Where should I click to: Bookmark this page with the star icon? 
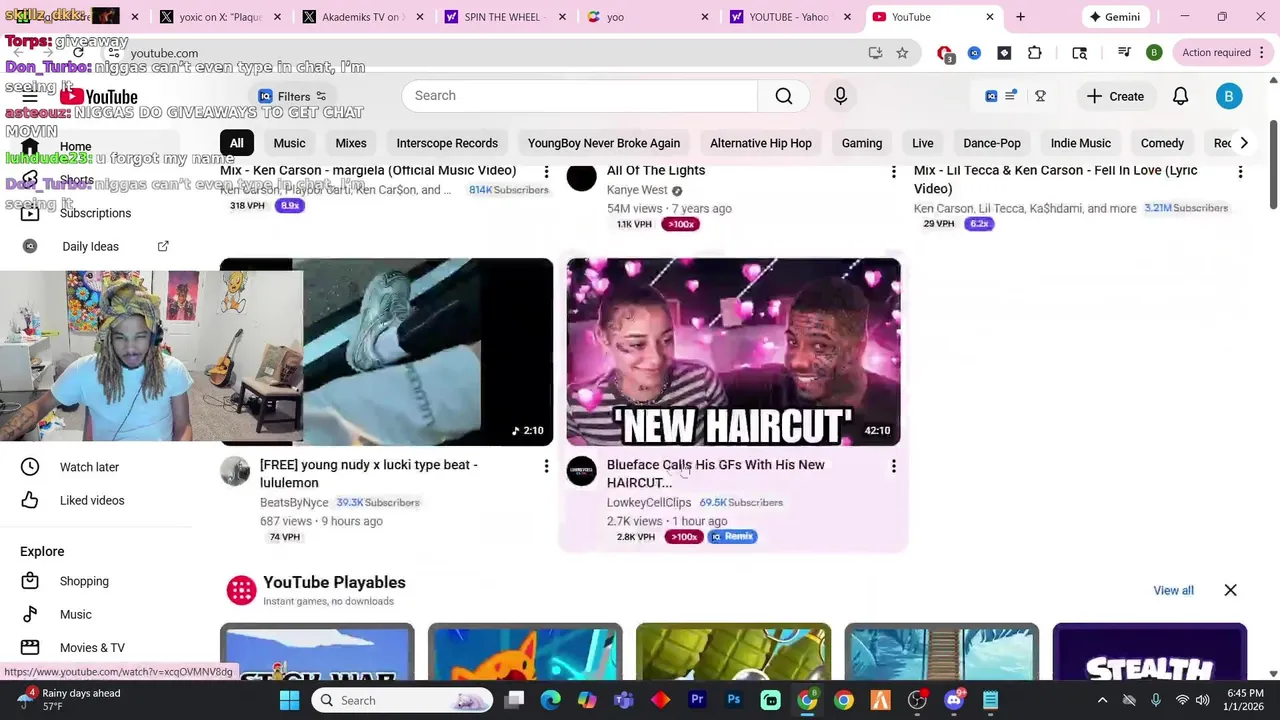[x=902, y=53]
